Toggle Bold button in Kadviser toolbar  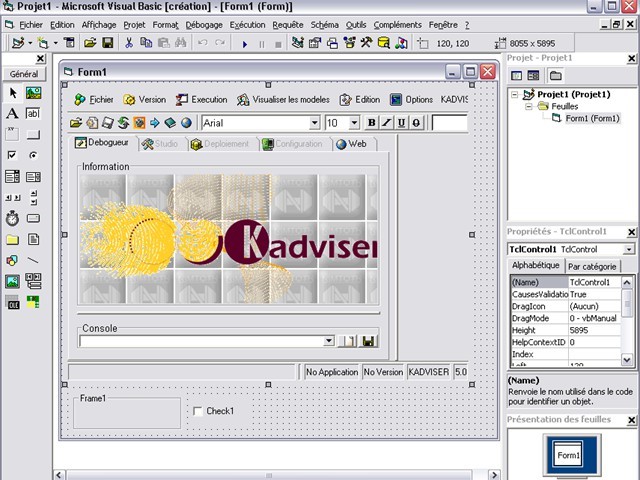[371, 123]
